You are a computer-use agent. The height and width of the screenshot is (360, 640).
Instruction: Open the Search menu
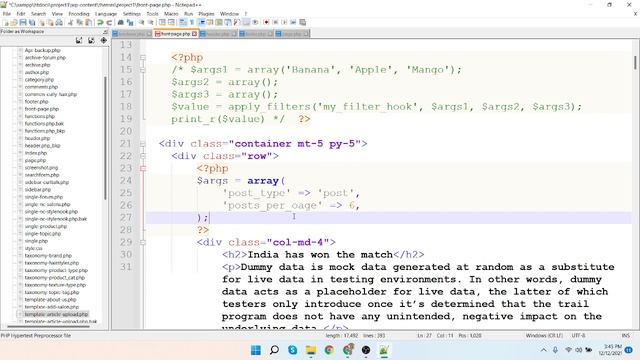(x=38, y=14)
